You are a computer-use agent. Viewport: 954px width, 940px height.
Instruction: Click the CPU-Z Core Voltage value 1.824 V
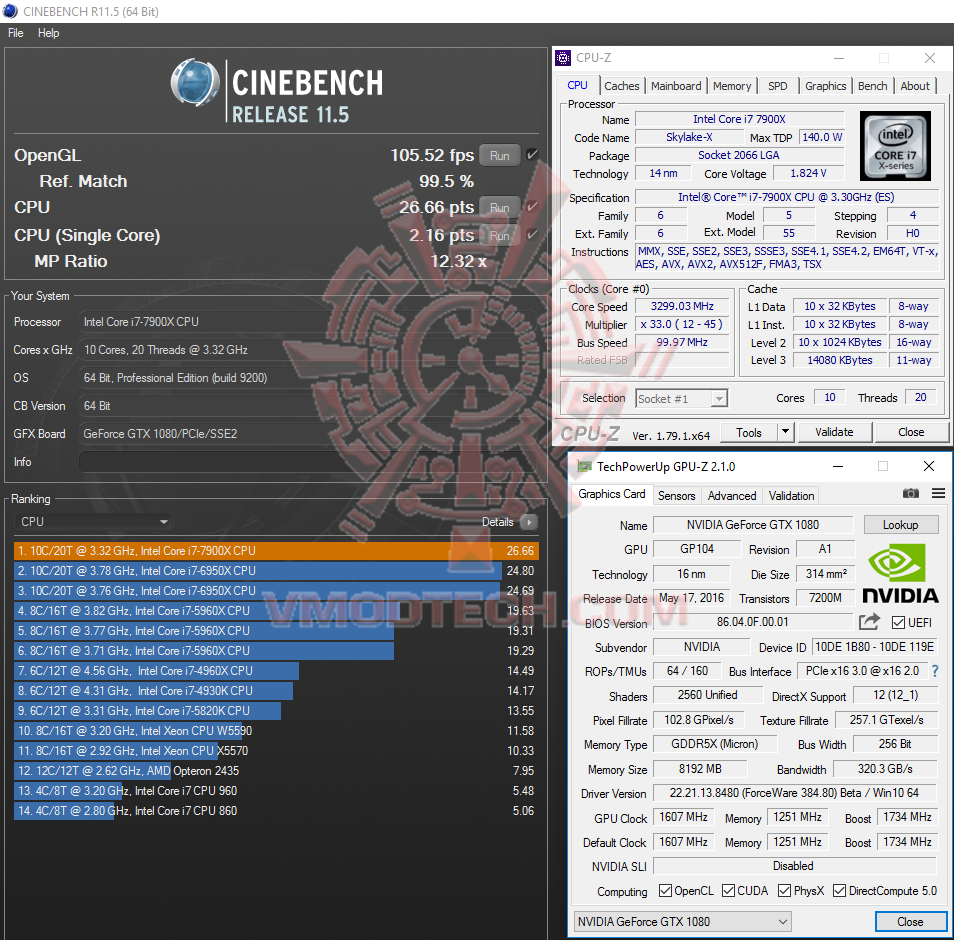[x=809, y=173]
